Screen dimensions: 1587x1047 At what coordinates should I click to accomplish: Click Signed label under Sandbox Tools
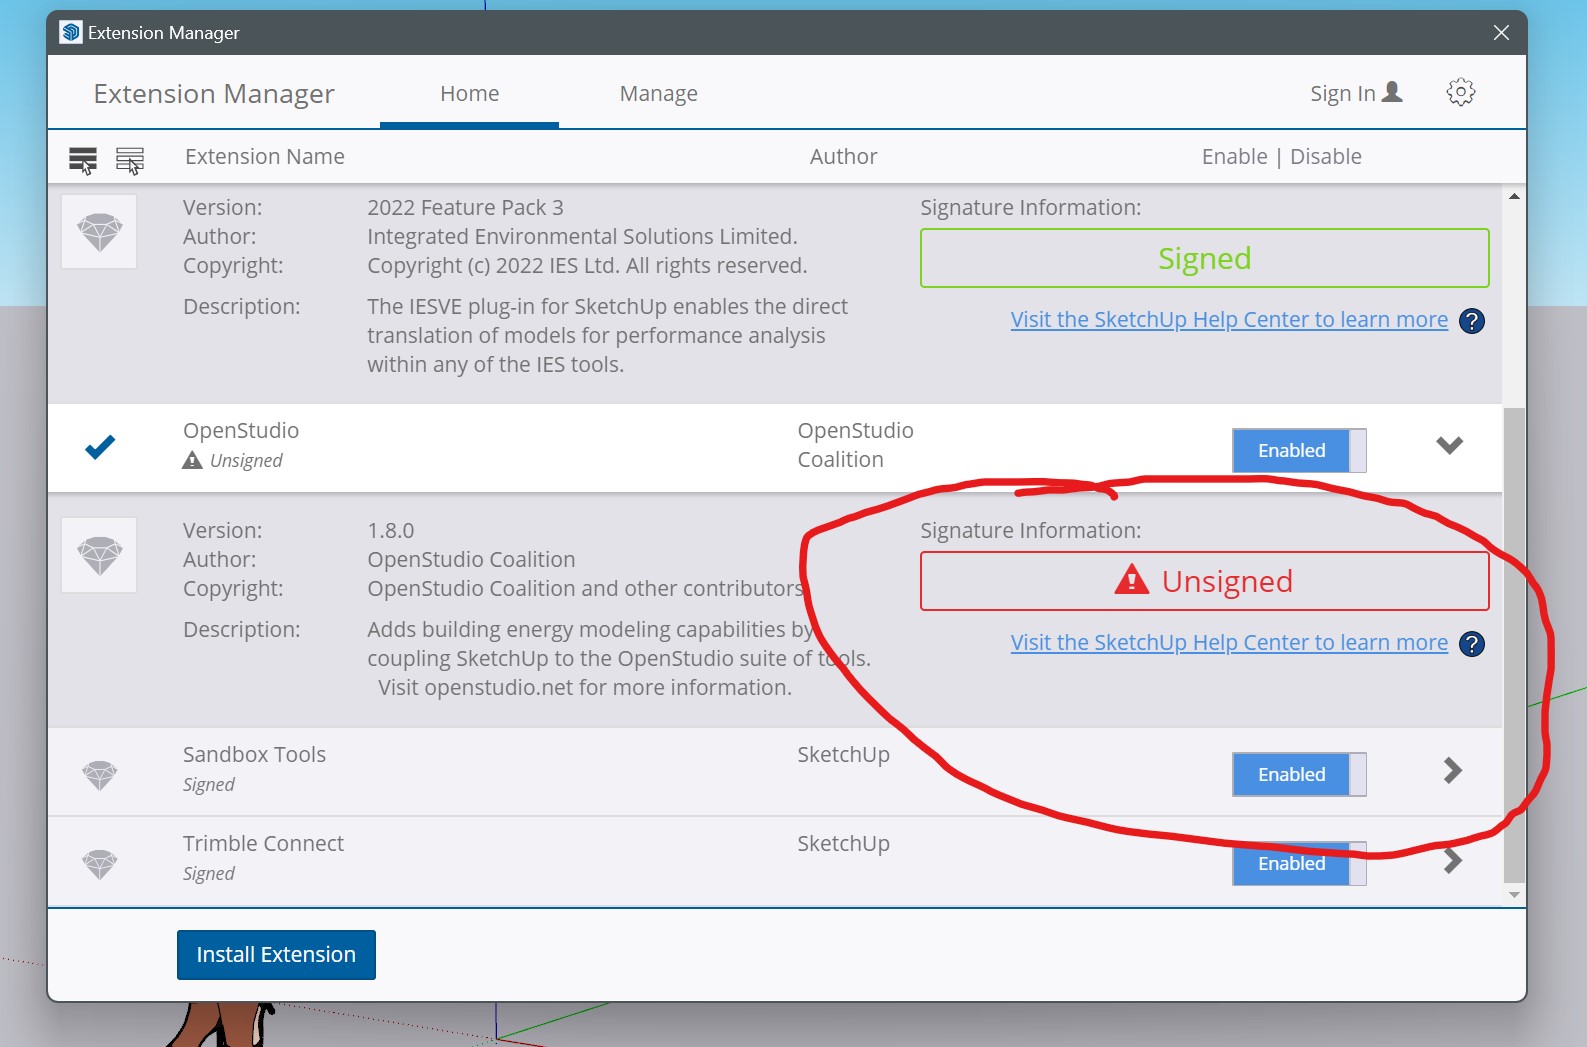tap(208, 785)
